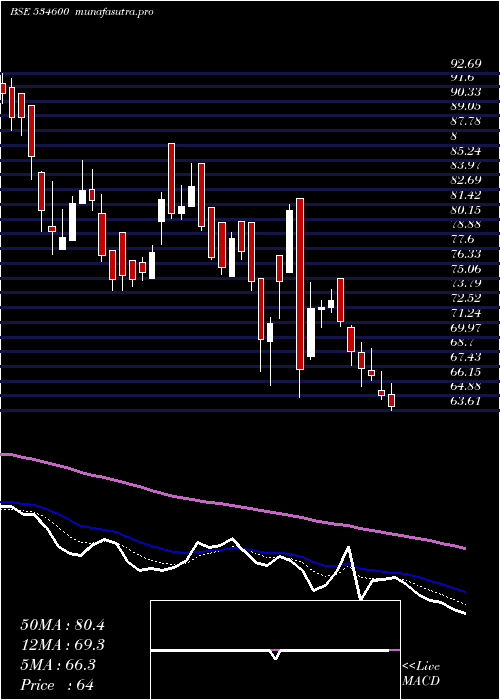Click the 89.05 price level label
Image resolution: width=500 pixels, height=700 pixels.
[x=466, y=106]
